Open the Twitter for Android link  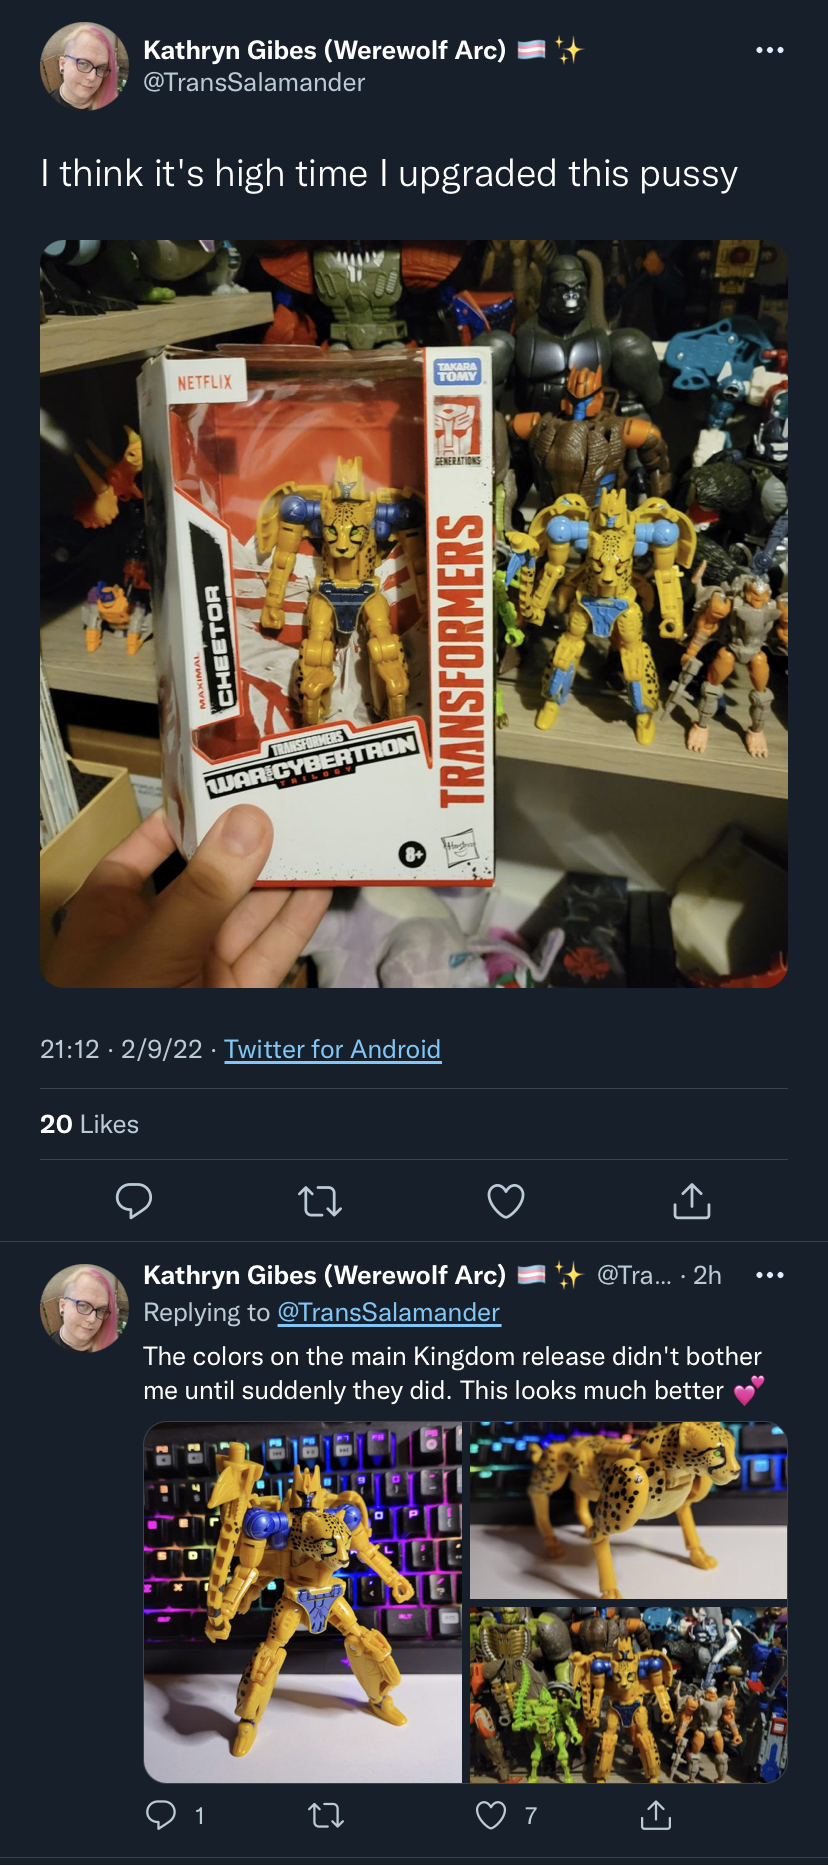pyautogui.click(x=332, y=1049)
